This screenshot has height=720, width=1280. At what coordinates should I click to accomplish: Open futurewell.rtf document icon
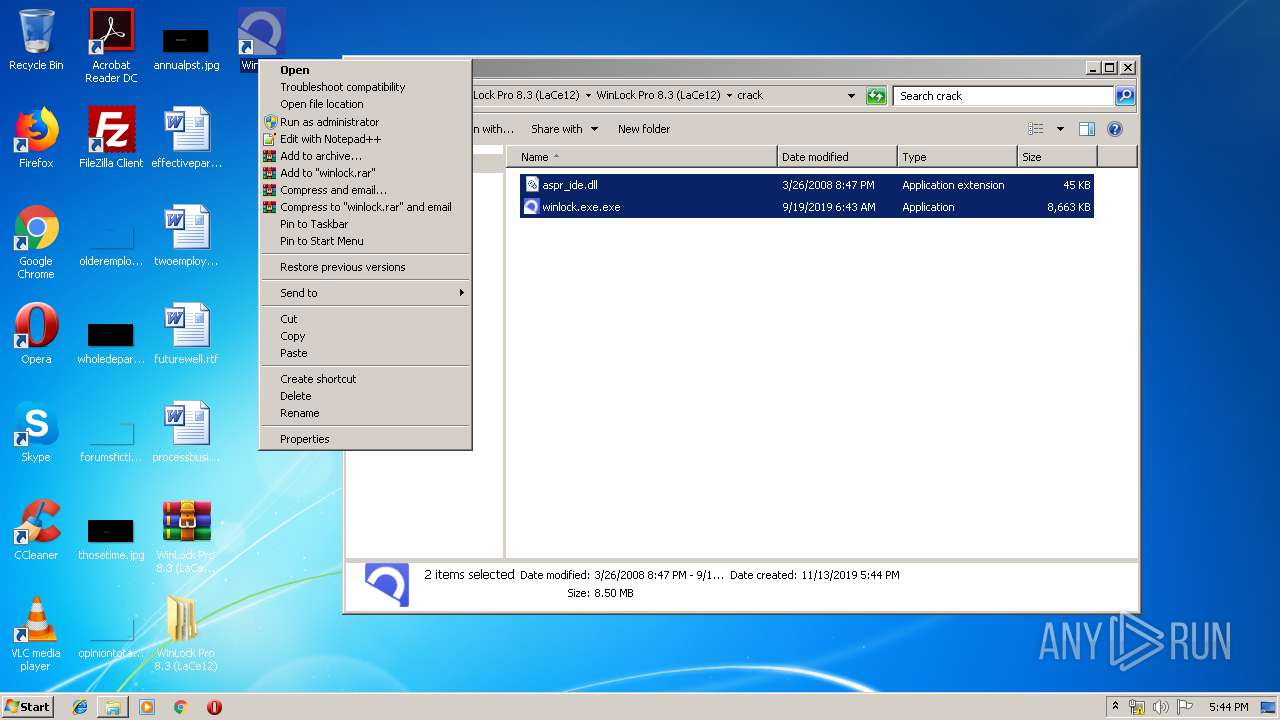[x=186, y=334]
